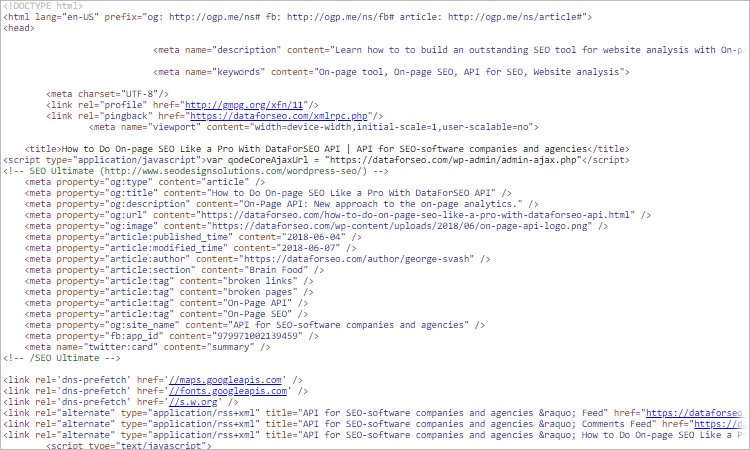Click the article:tag "On-Page API" line
This screenshot has height=450, width=750.
click(166, 303)
